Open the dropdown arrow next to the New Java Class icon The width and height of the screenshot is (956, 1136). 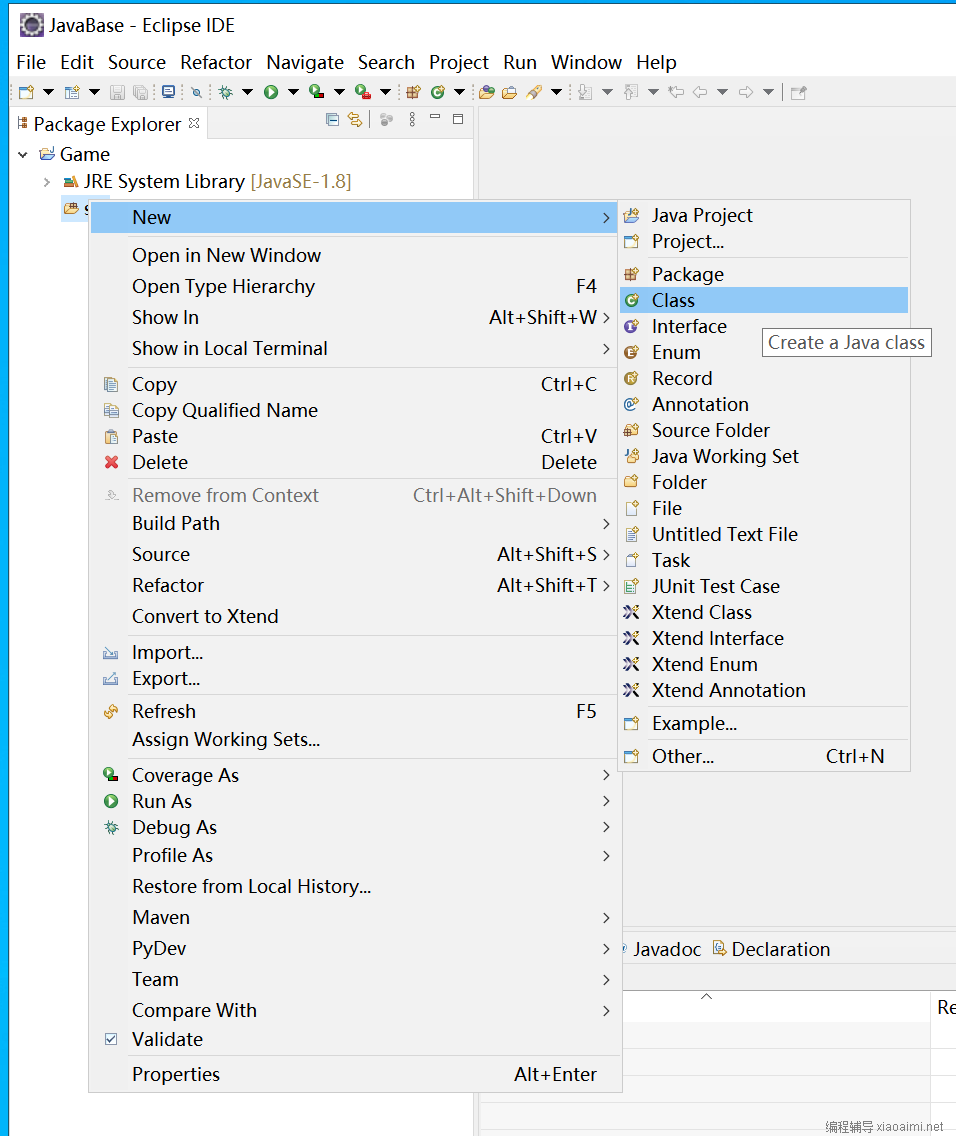[459, 92]
